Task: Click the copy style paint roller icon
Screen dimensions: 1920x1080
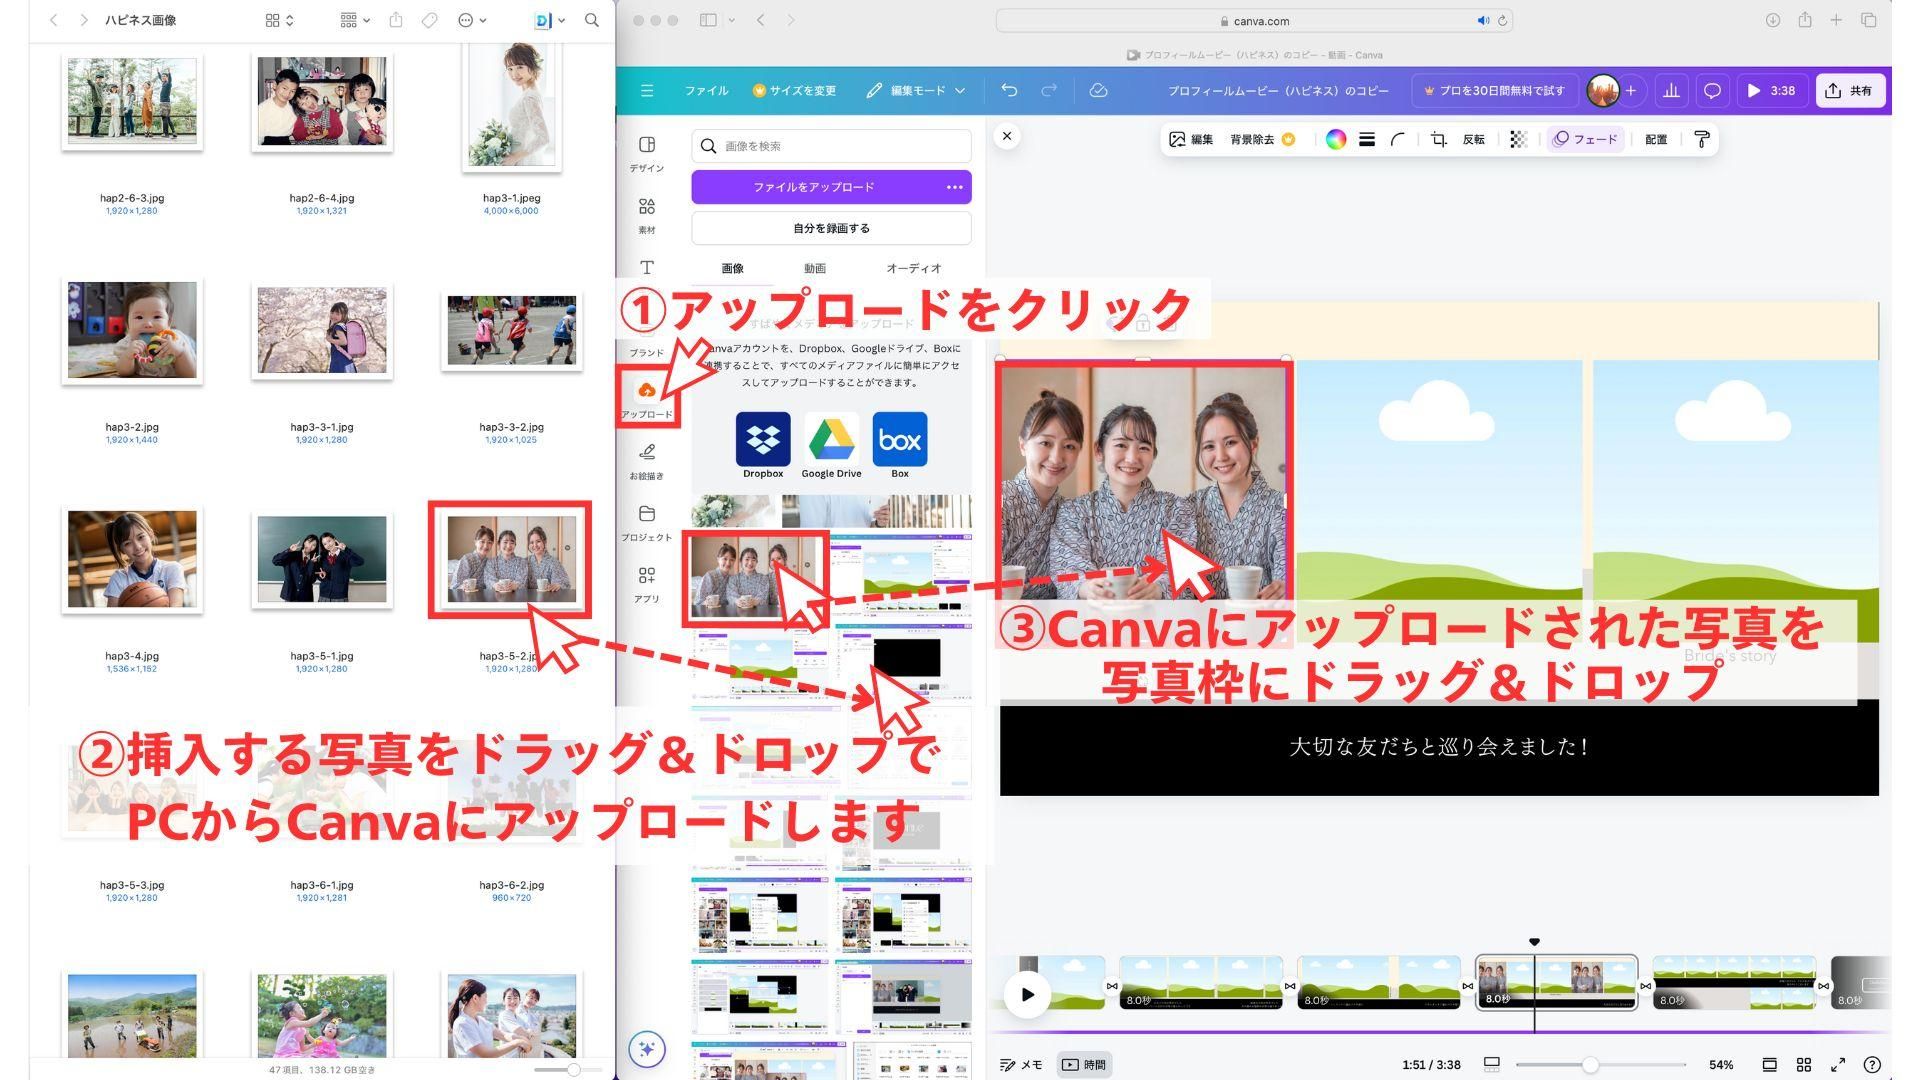Action: [1701, 139]
